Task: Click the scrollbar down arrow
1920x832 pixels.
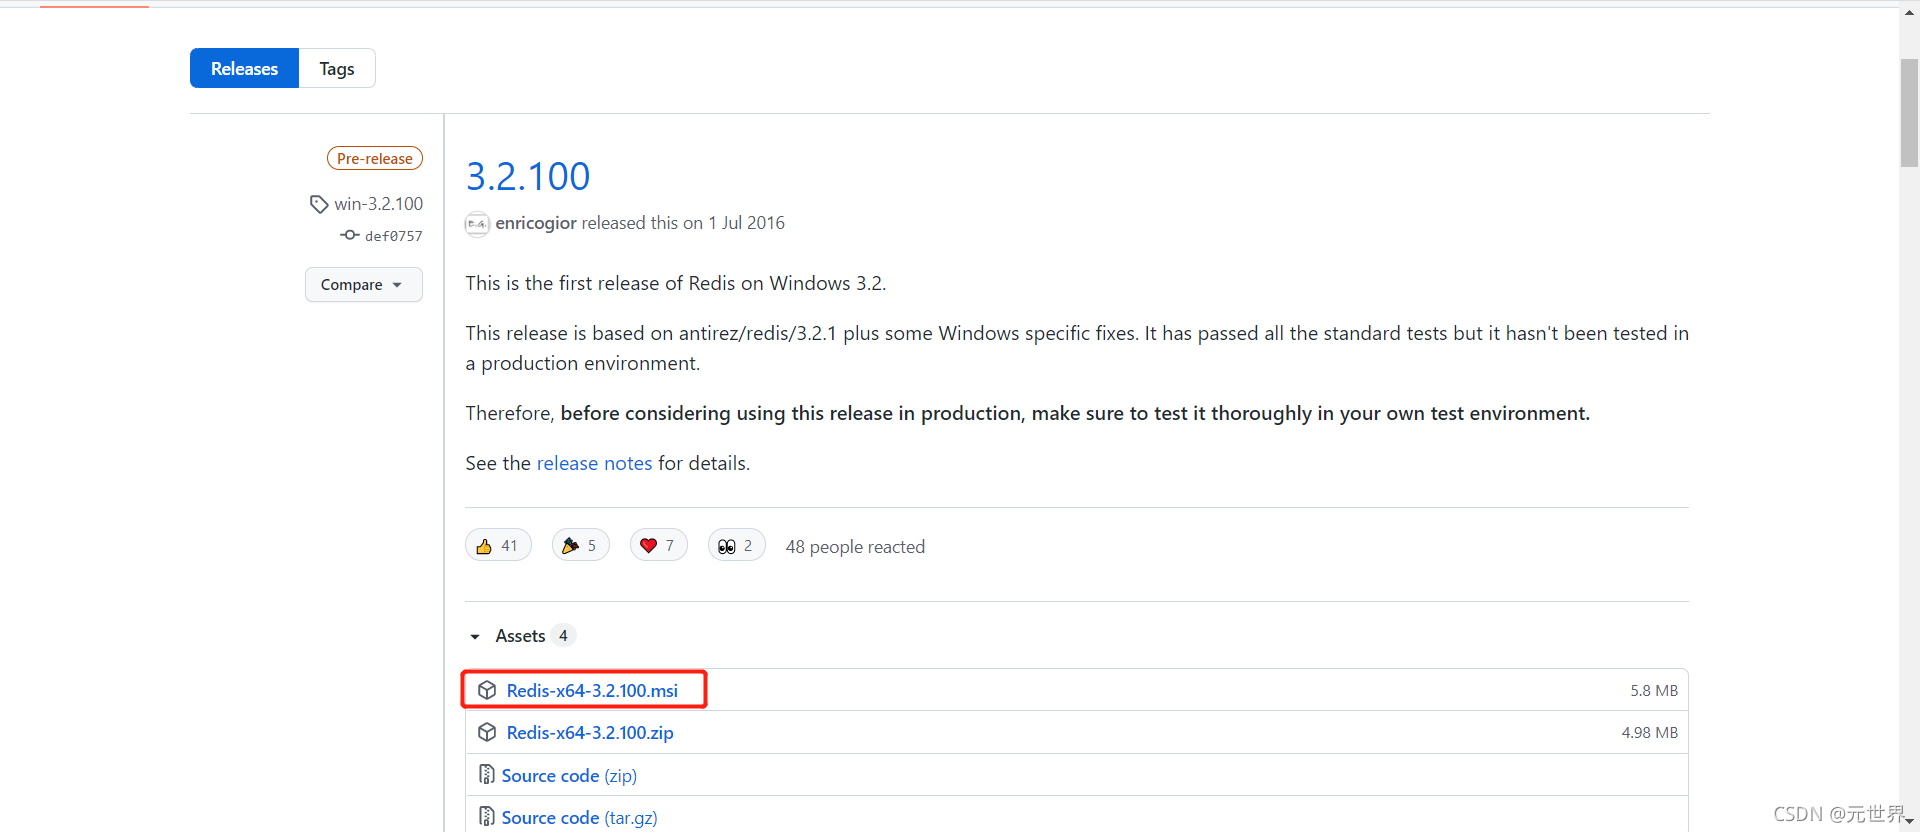Action: tap(1909, 822)
